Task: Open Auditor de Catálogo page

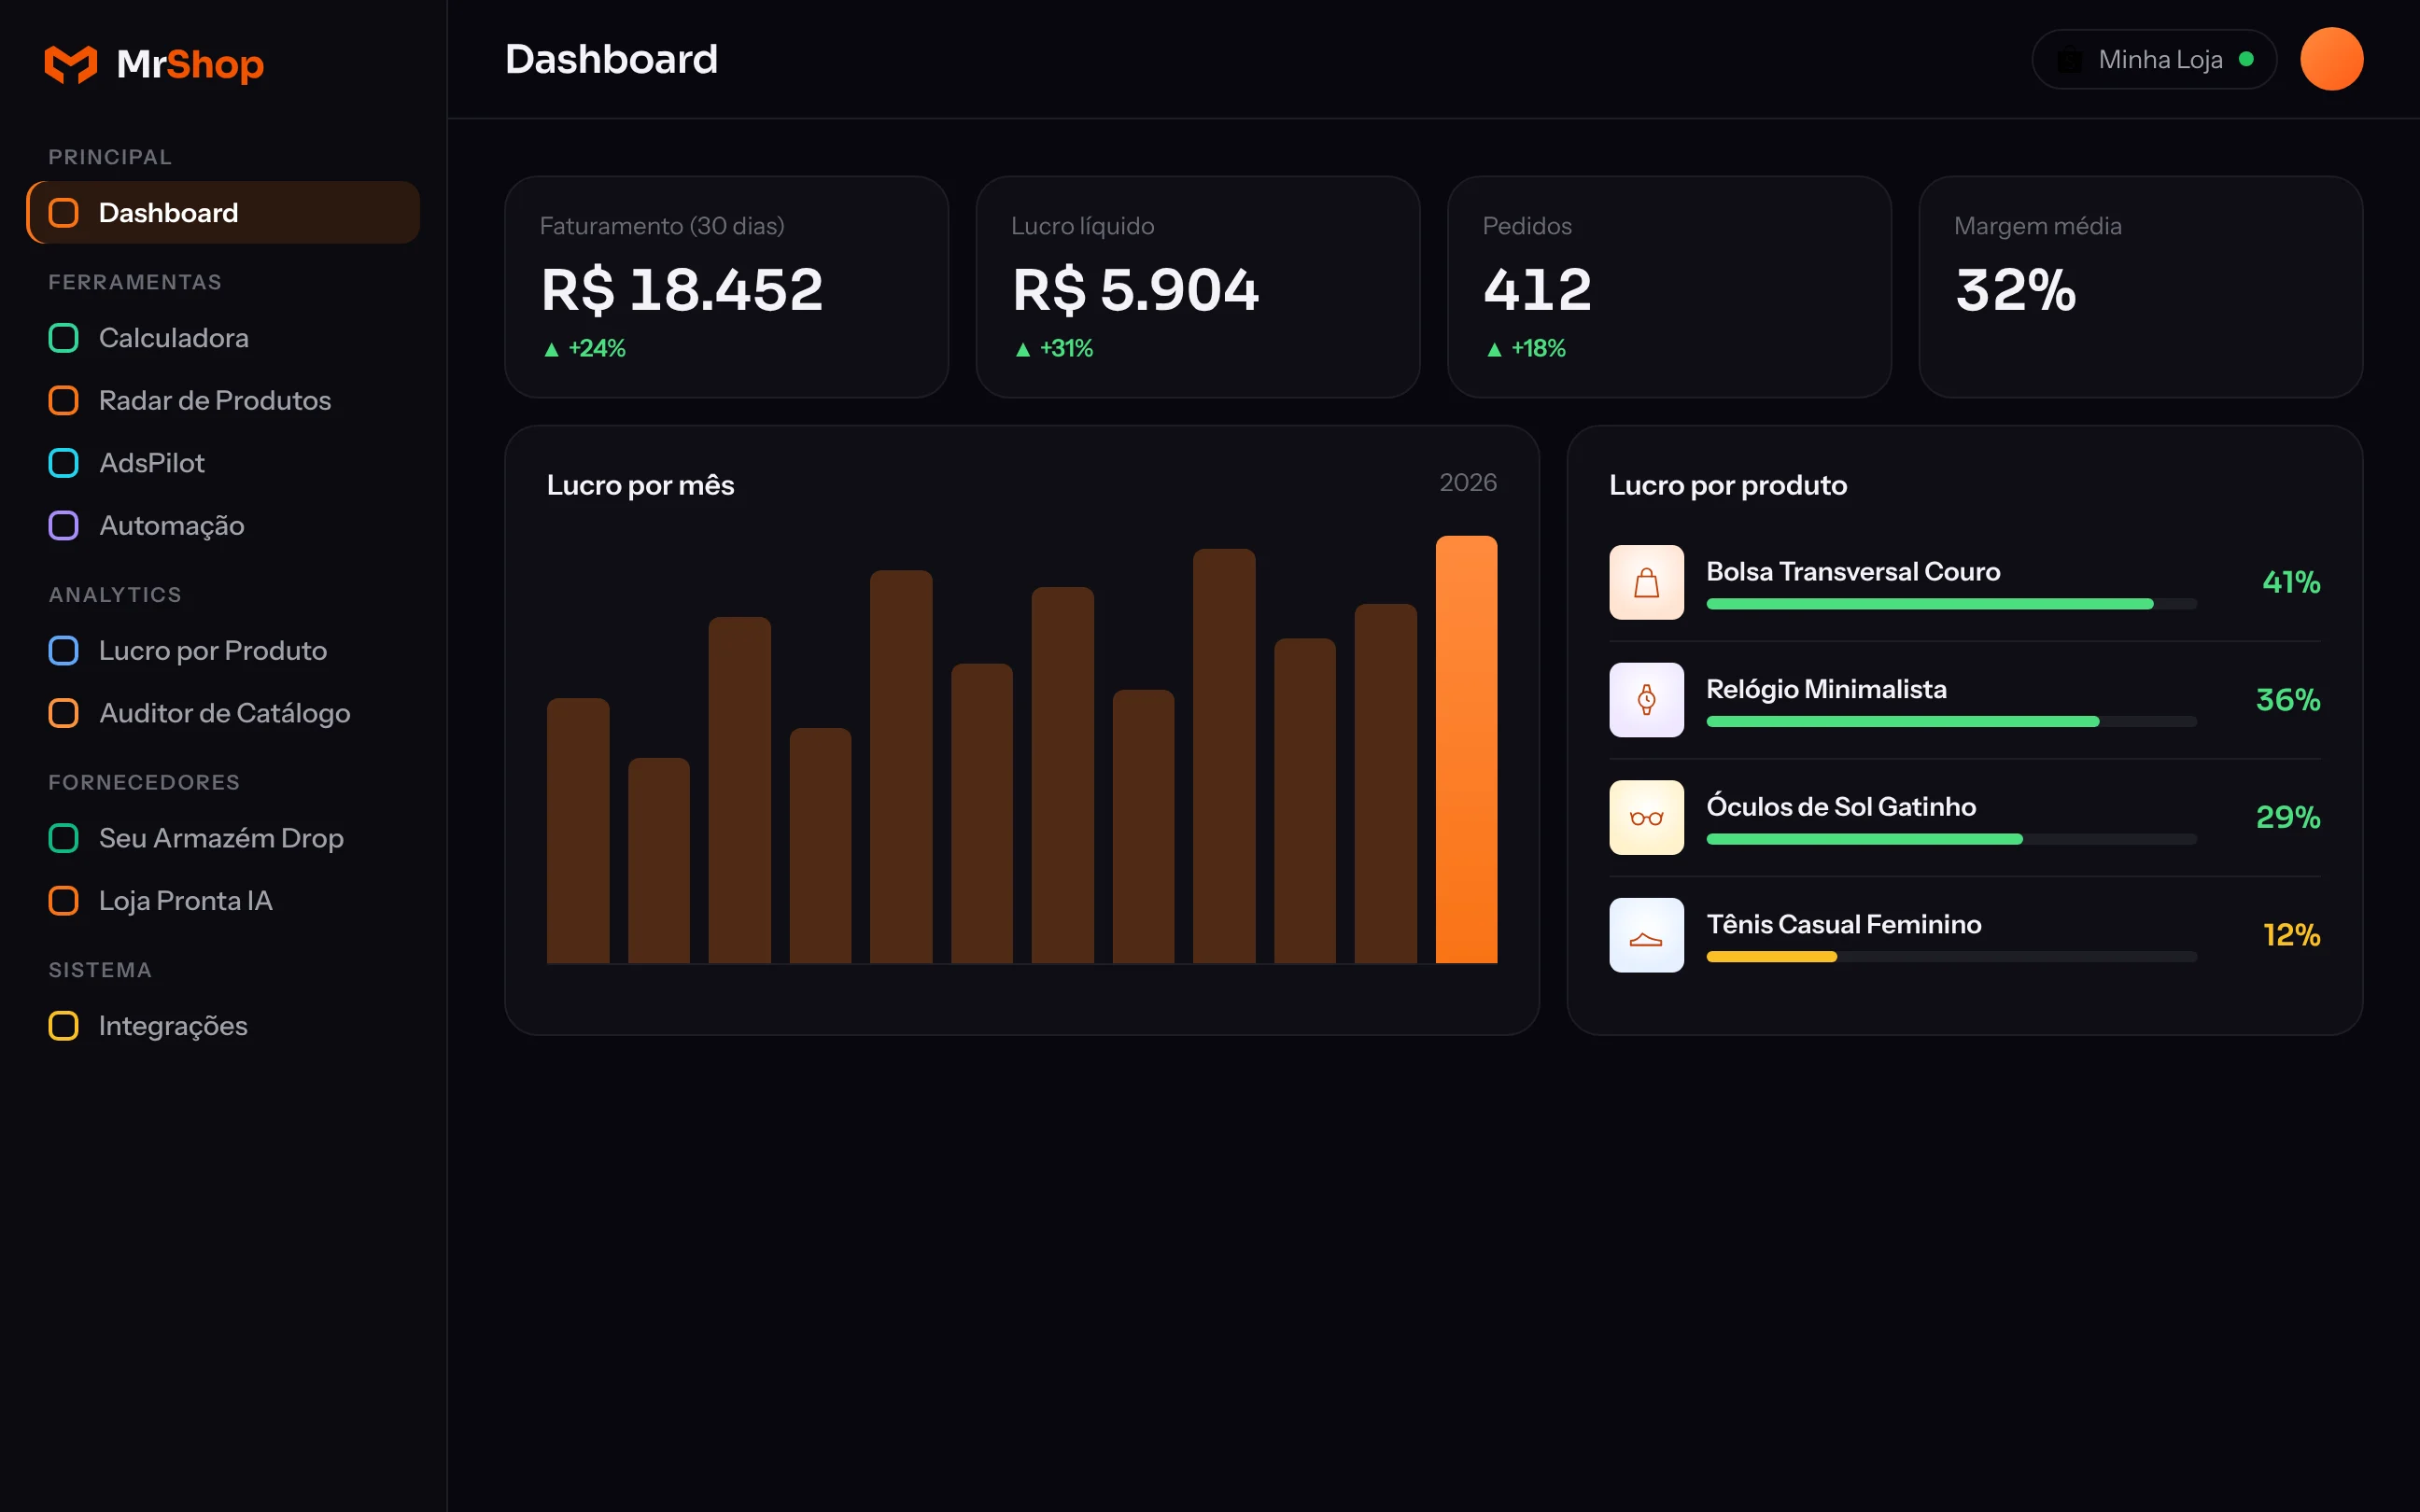Action: point(223,713)
